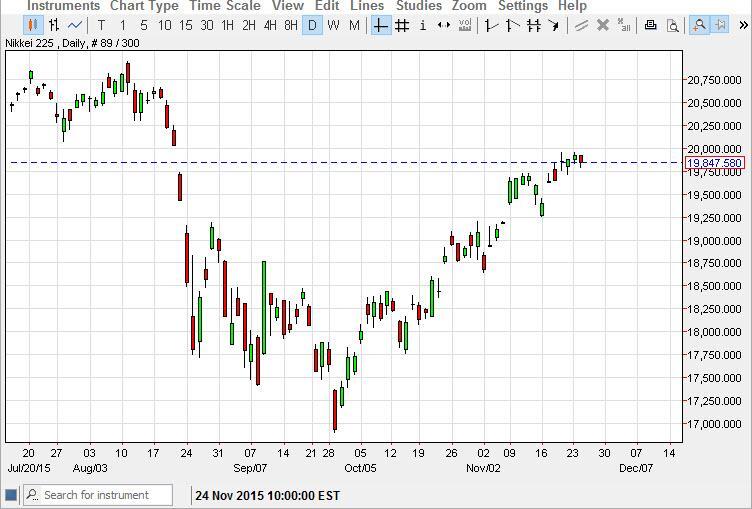
Task: Open the Settings menu
Action: (x=522, y=6)
